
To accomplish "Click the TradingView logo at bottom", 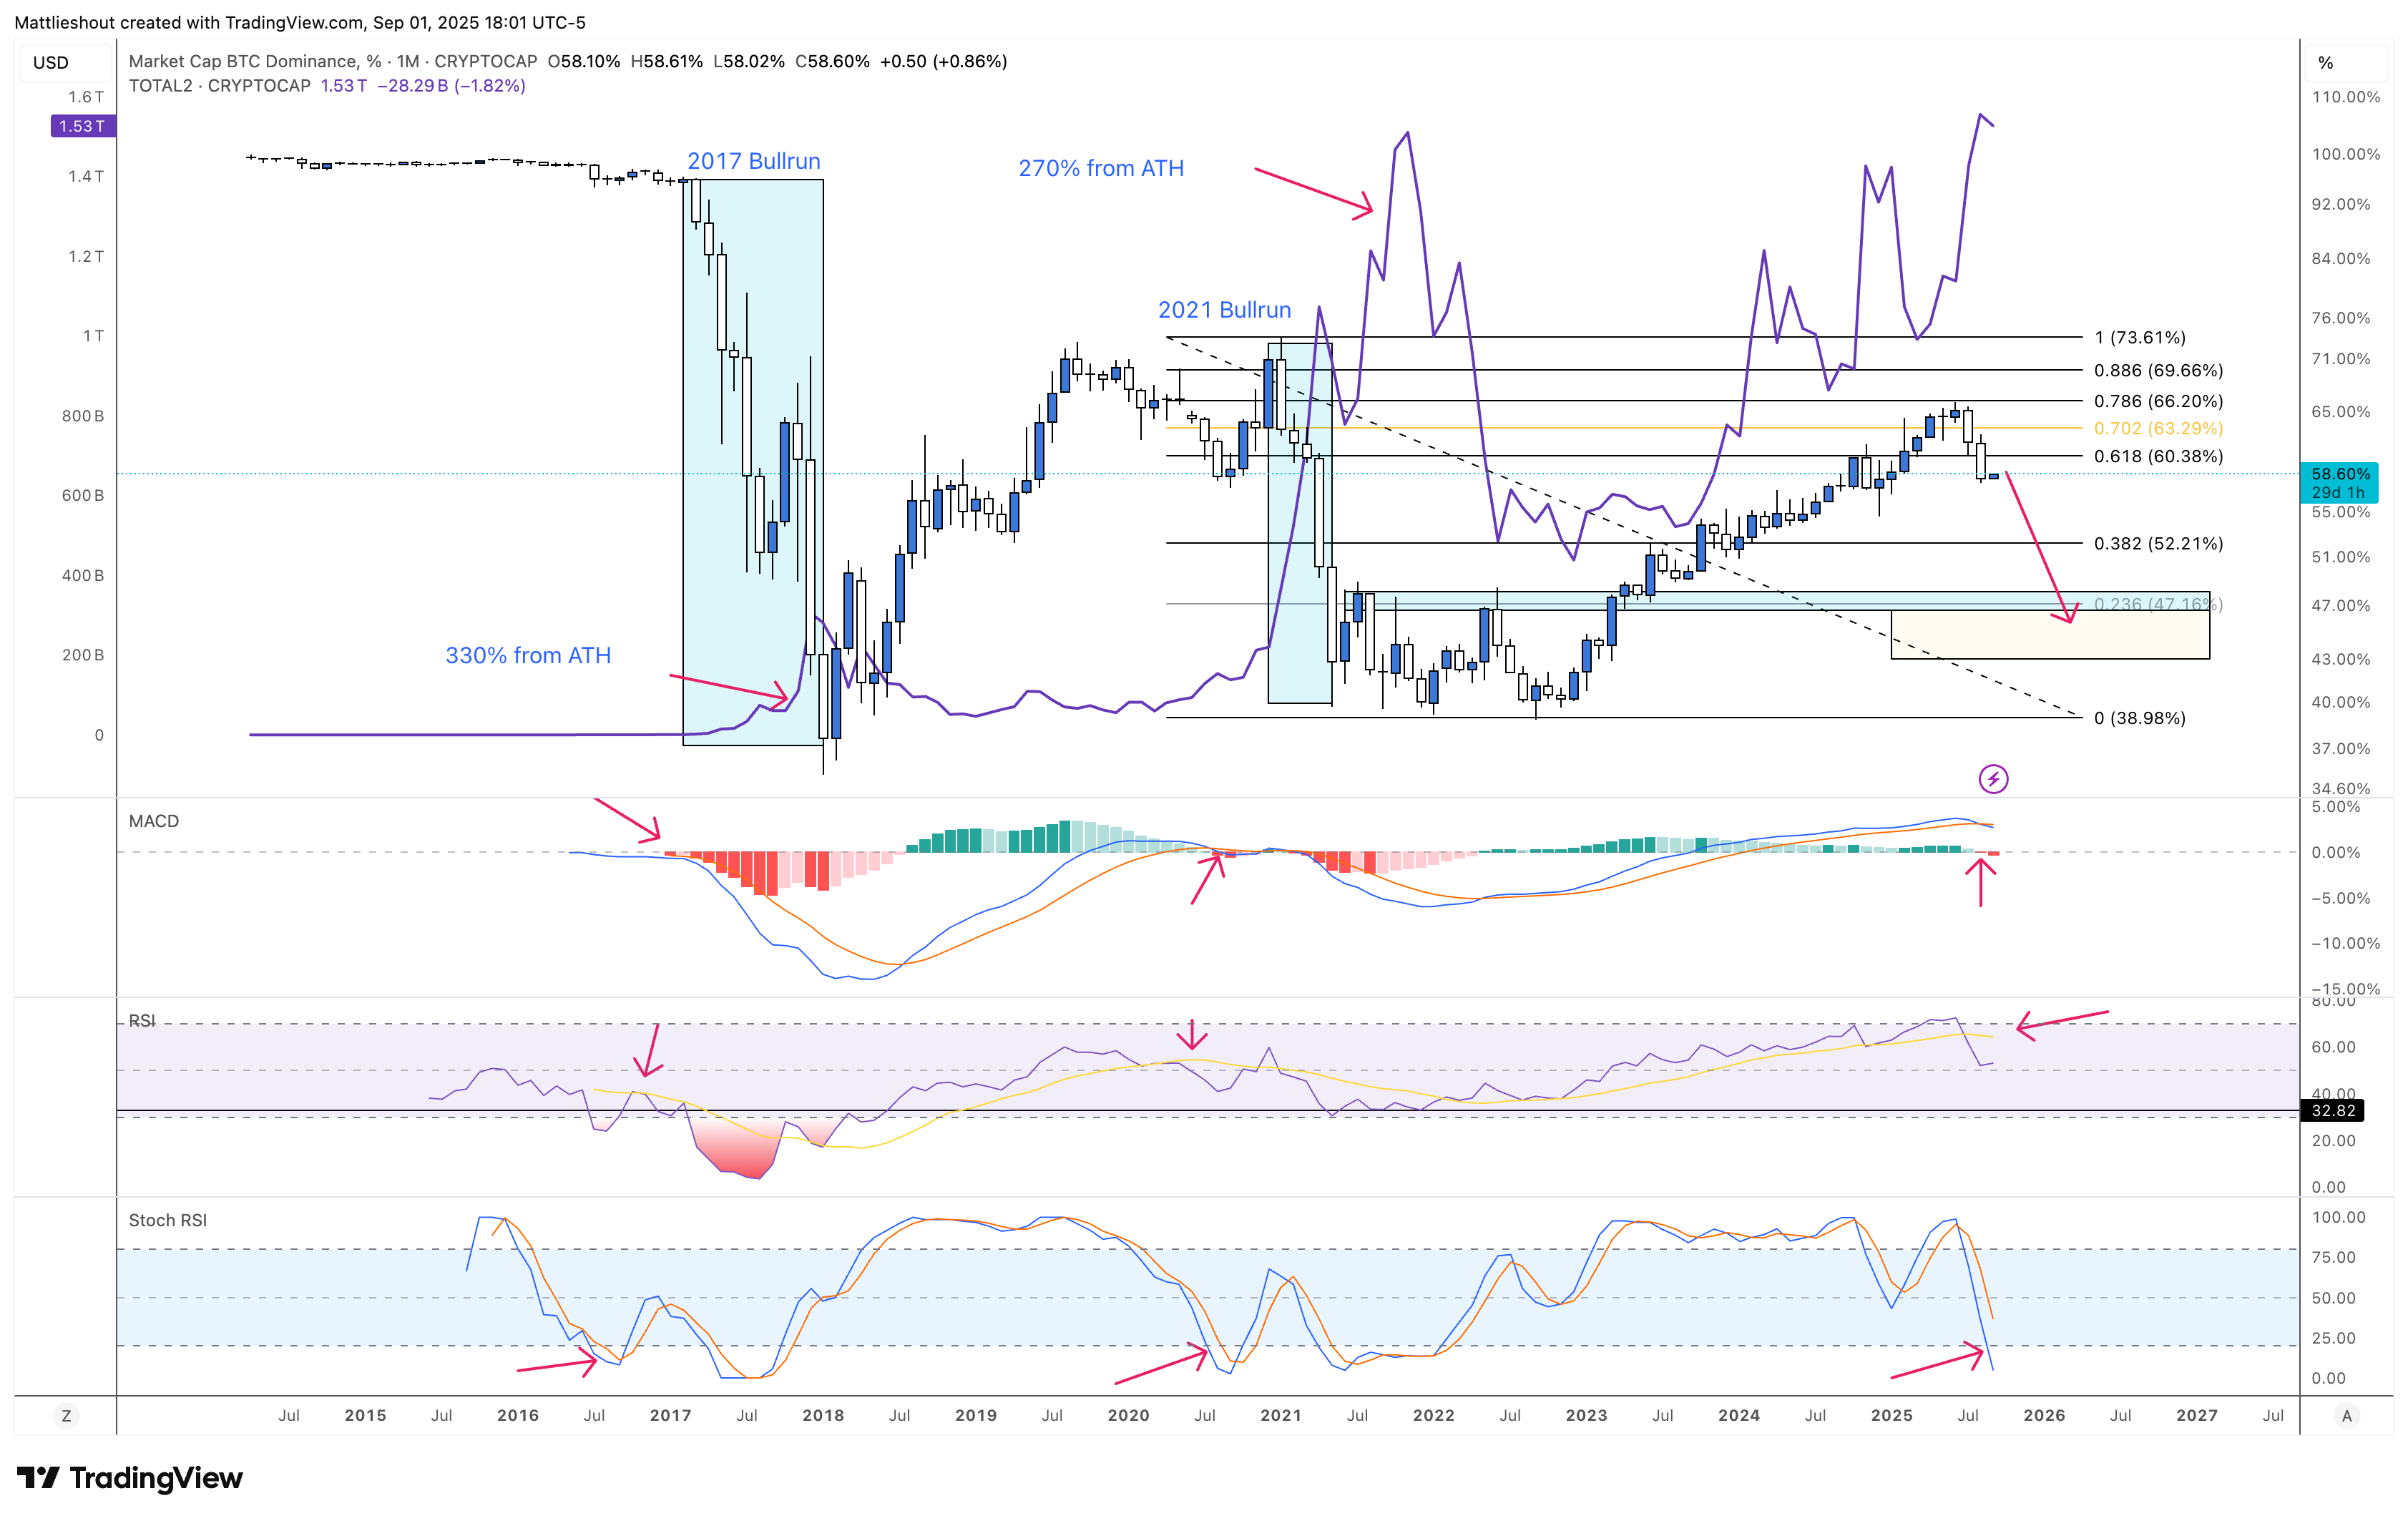I will 130,1477.
